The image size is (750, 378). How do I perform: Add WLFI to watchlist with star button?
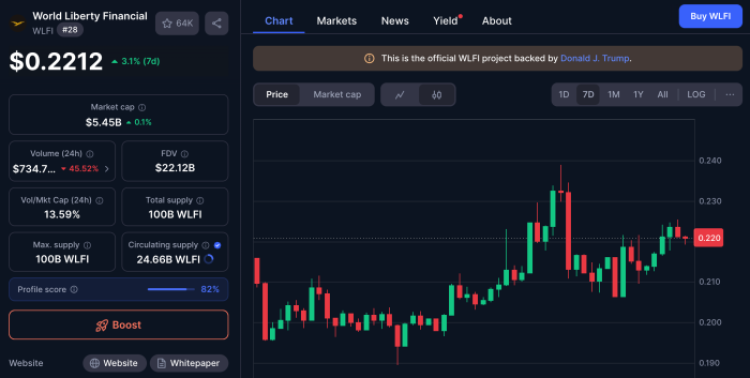pyautogui.click(x=177, y=23)
